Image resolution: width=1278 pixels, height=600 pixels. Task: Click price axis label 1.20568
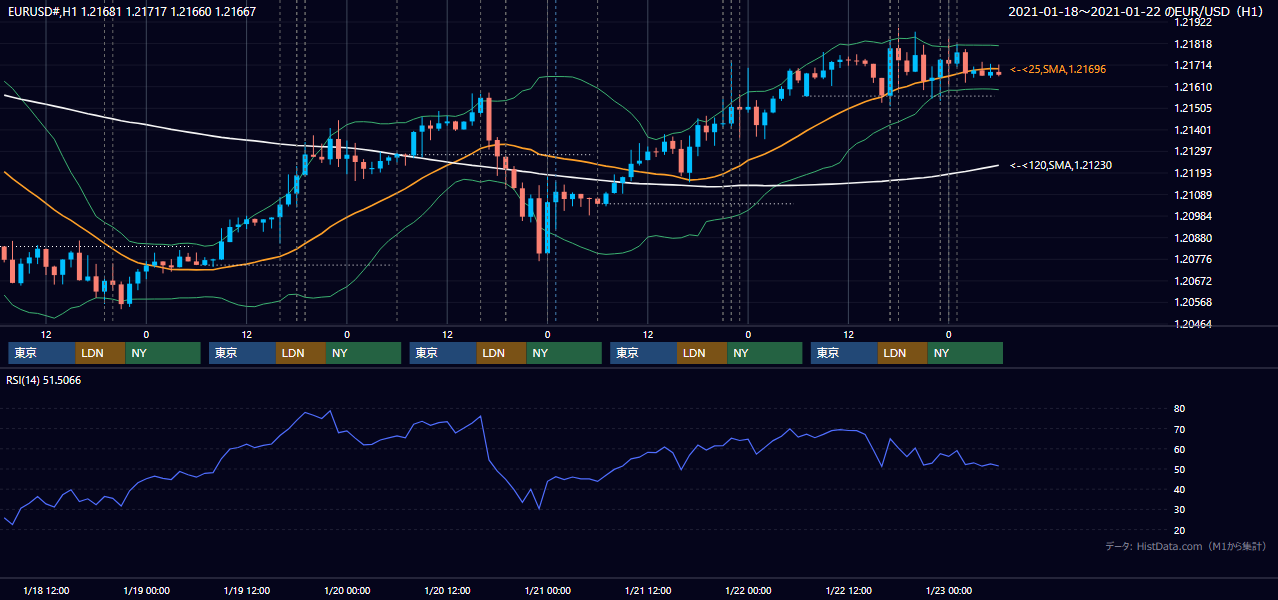(1193, 302)
